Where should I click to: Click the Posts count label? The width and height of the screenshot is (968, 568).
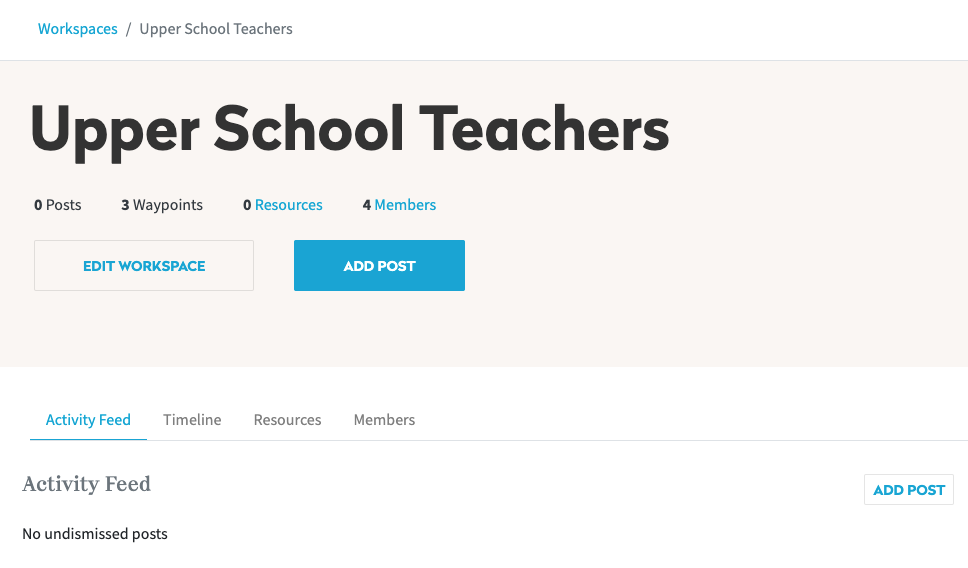57,205
